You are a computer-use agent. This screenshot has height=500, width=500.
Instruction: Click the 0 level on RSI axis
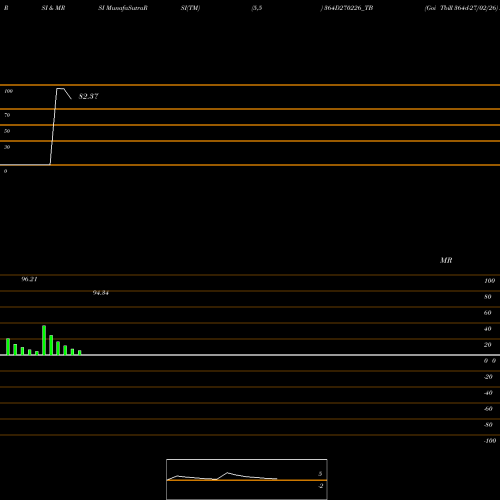coord(5,171)
